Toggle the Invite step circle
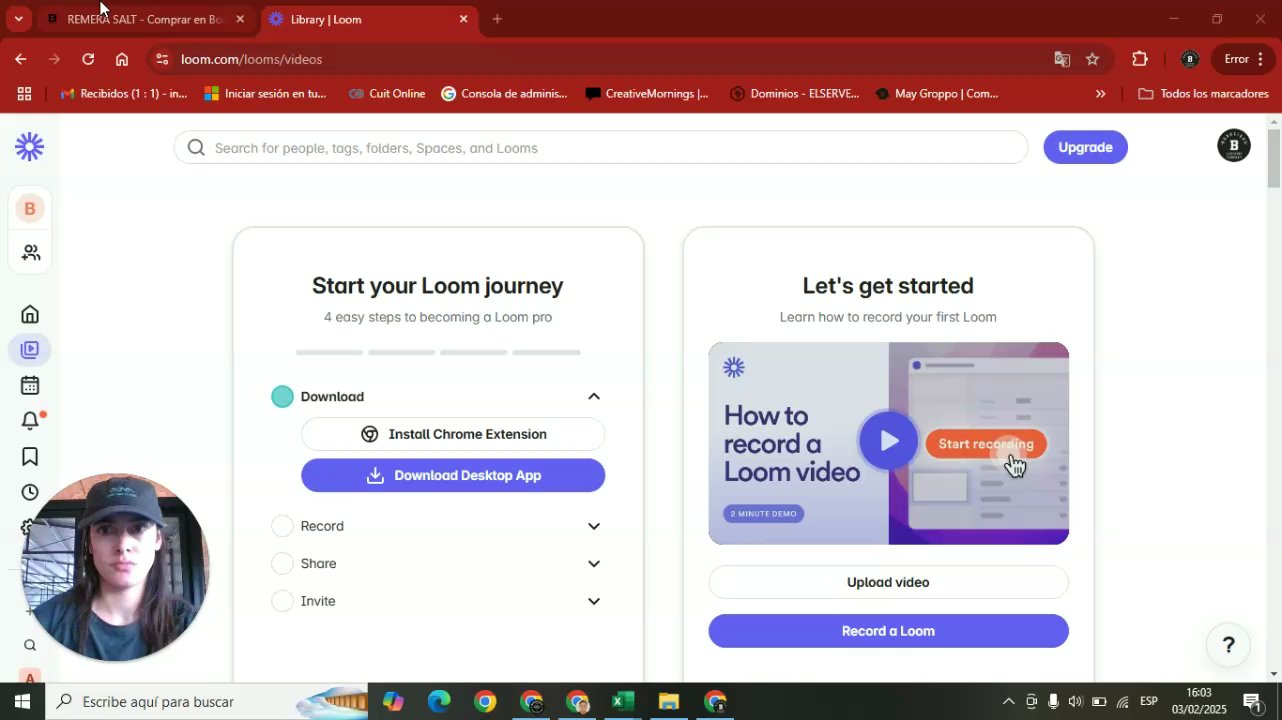 pos(282,601)
